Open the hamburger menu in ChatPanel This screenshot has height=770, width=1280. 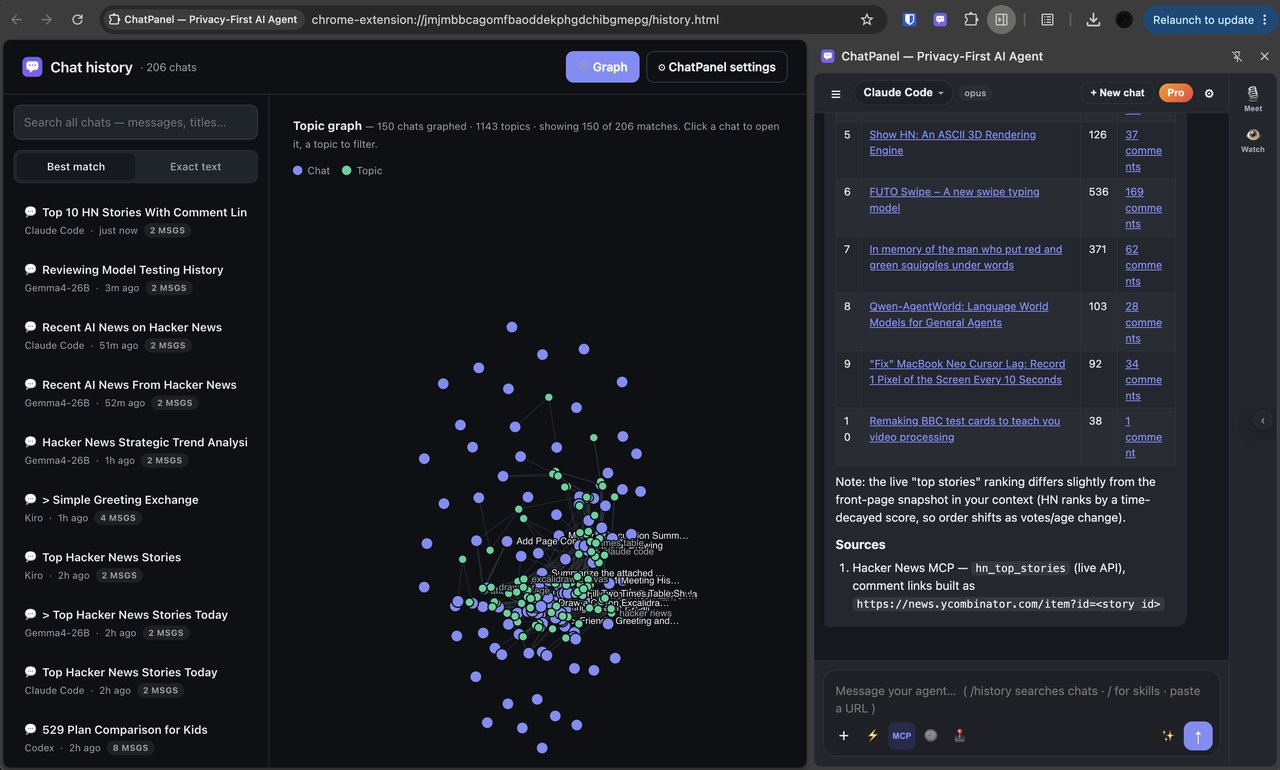point(836,93)
